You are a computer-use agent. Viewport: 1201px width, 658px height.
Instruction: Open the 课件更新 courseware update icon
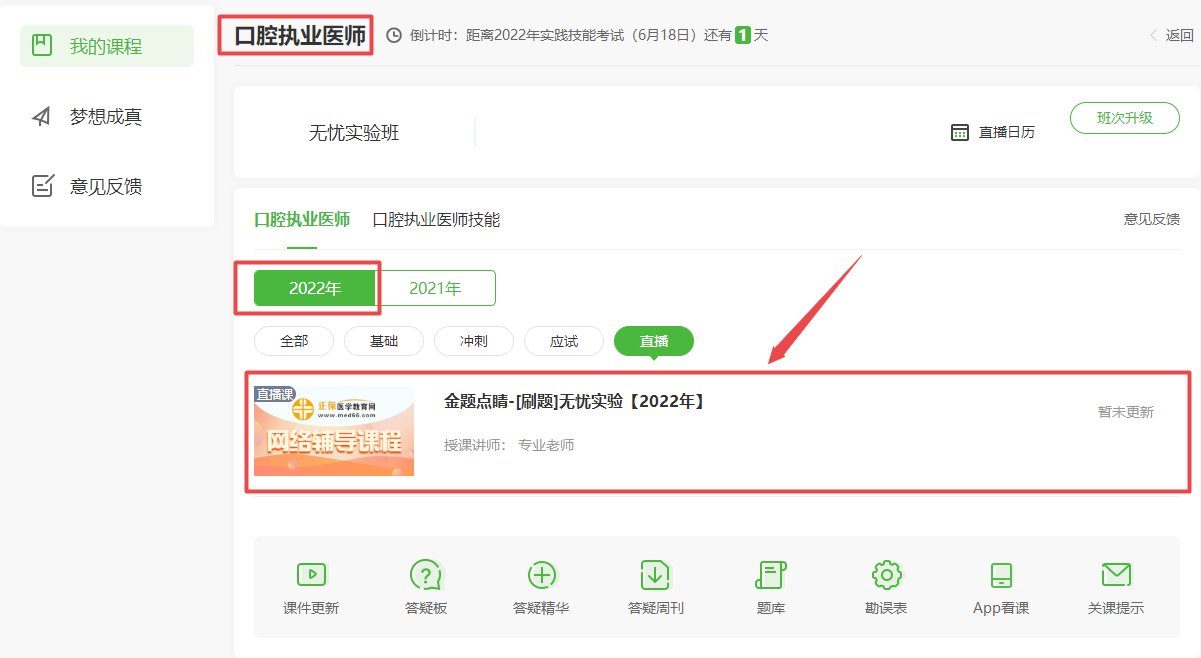311,575
